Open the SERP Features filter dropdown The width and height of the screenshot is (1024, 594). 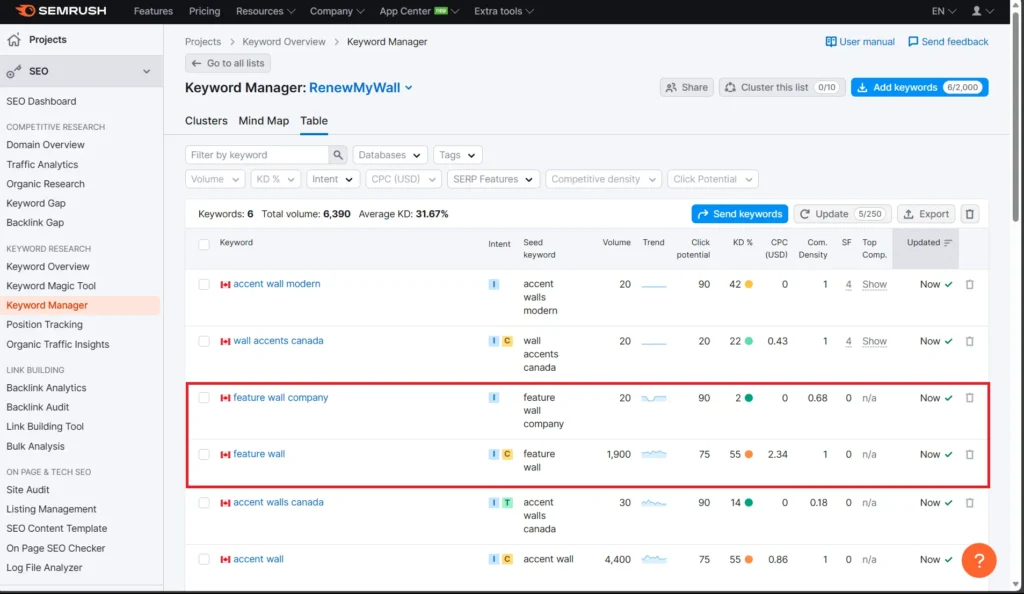tap(493, 179)
